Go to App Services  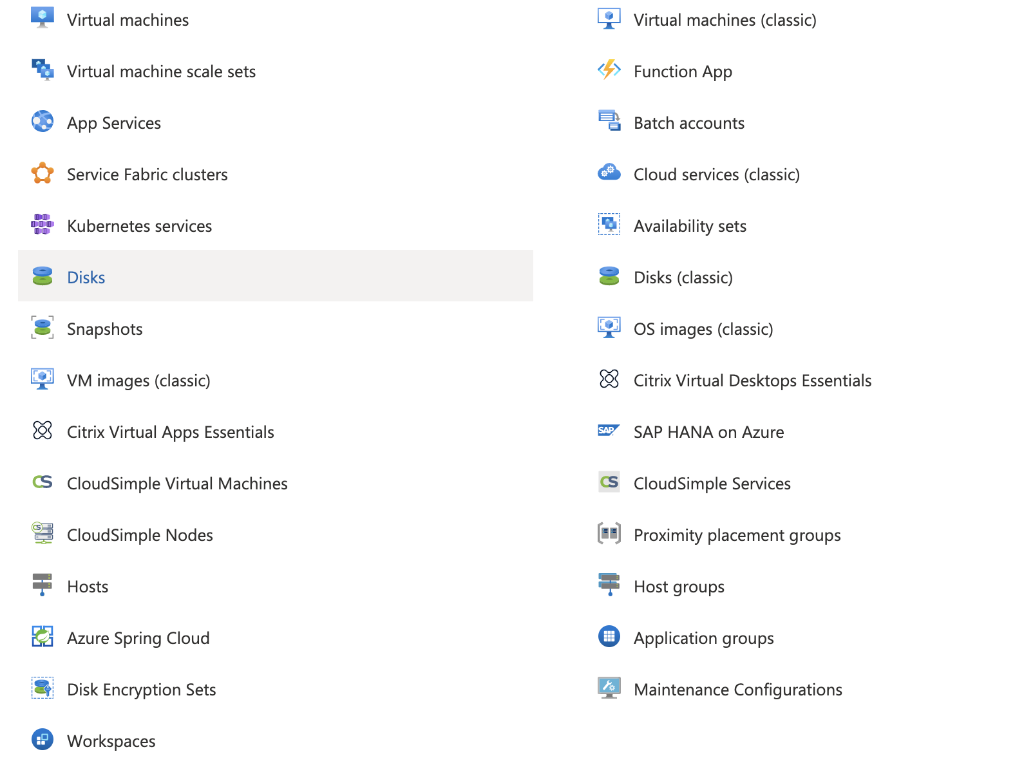(x=114, y=123)
